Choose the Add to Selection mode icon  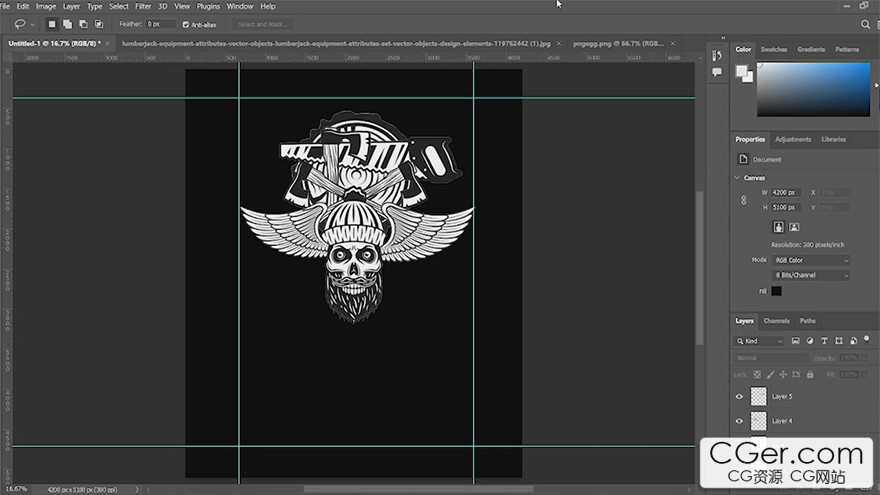pyautogui.click(x=68, y=23)
